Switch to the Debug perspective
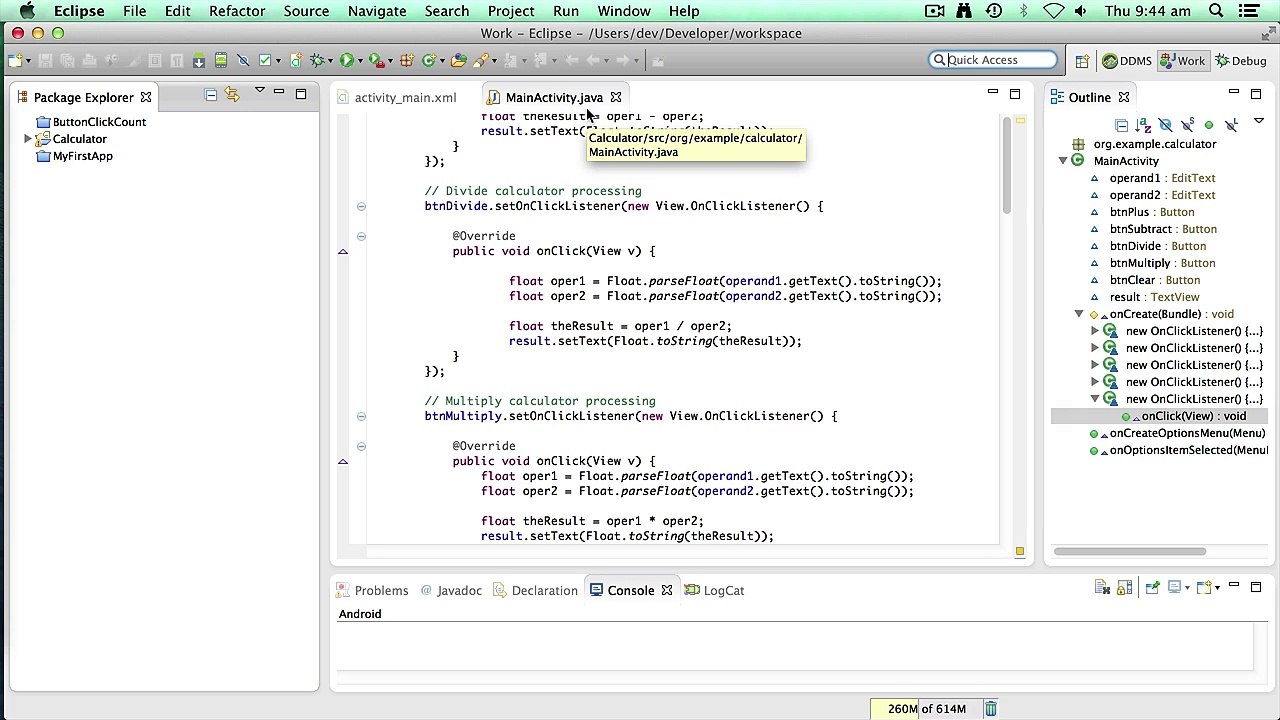The image size is (1280, 720). 1240,61
